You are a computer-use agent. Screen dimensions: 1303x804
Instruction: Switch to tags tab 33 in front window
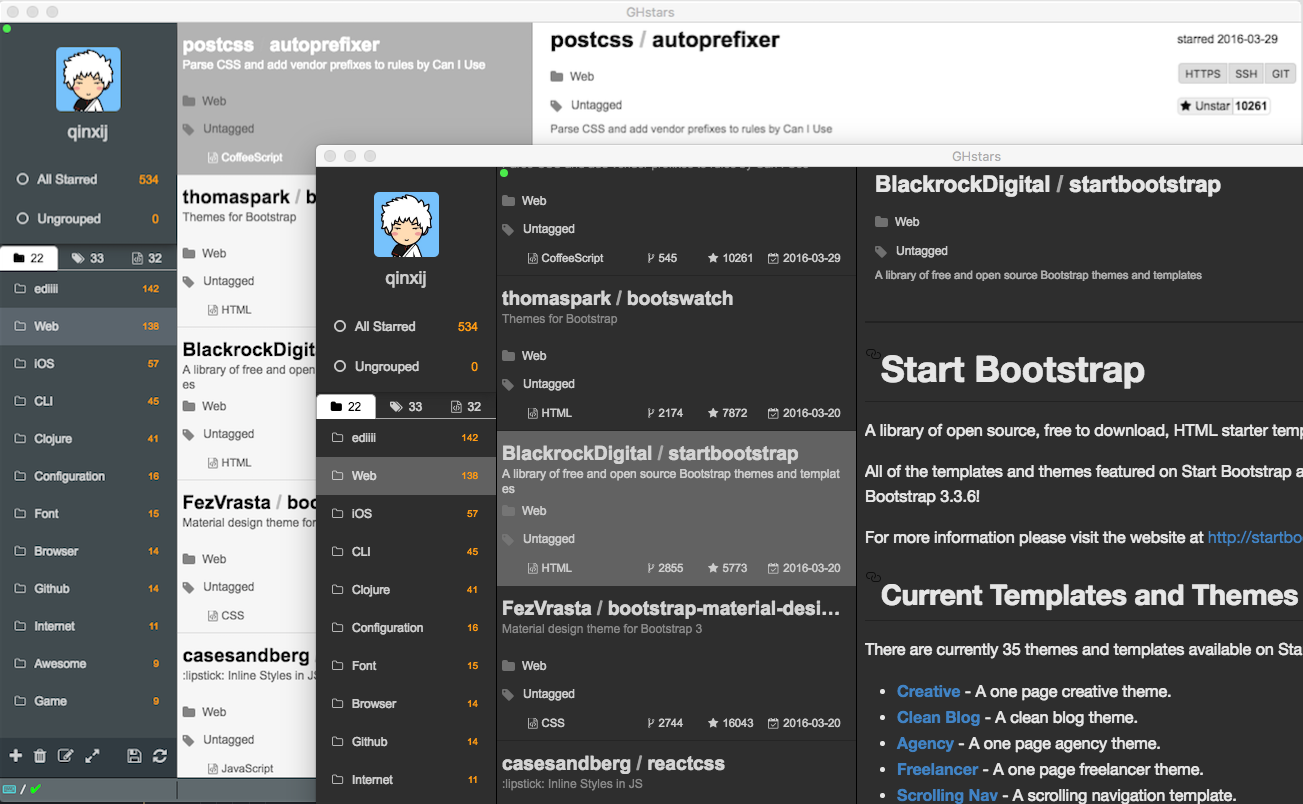pyautogui.click(x=406, y=406)
